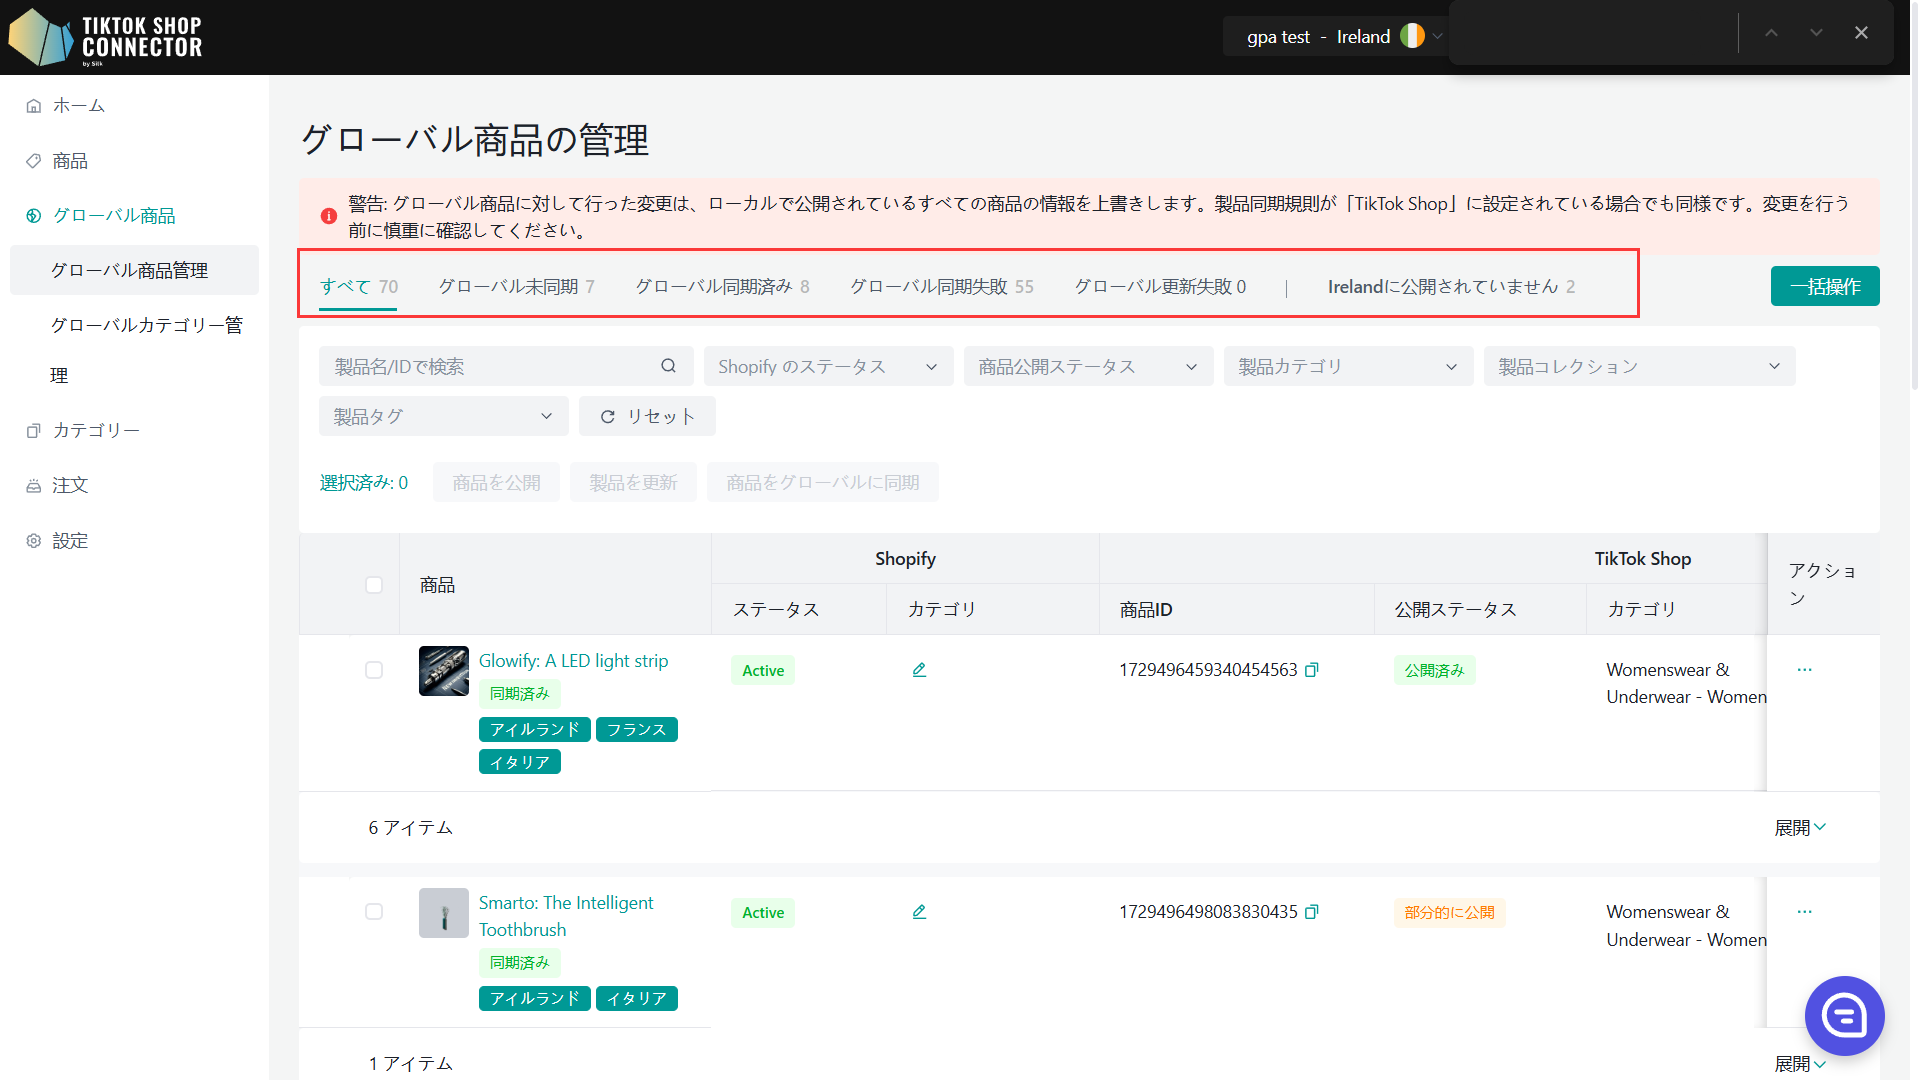Screen dimensions: 1920x1080
Task: Check the Glowify product row checkbox
Action: tap(374, 670)
